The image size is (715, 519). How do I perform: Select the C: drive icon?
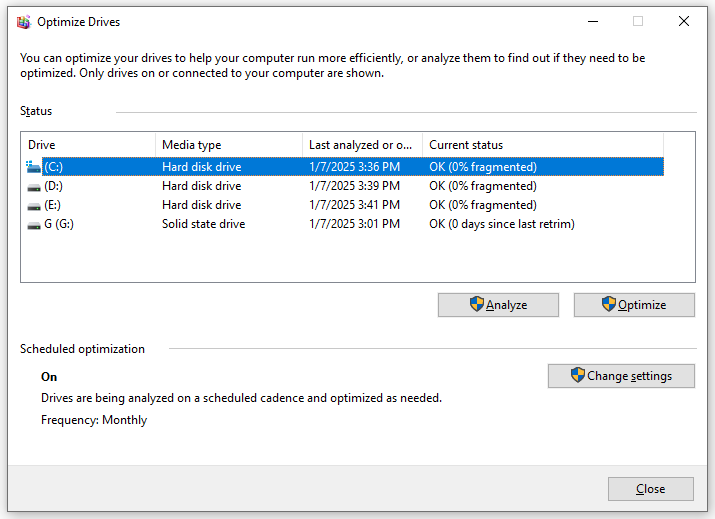tap(33, 167)
